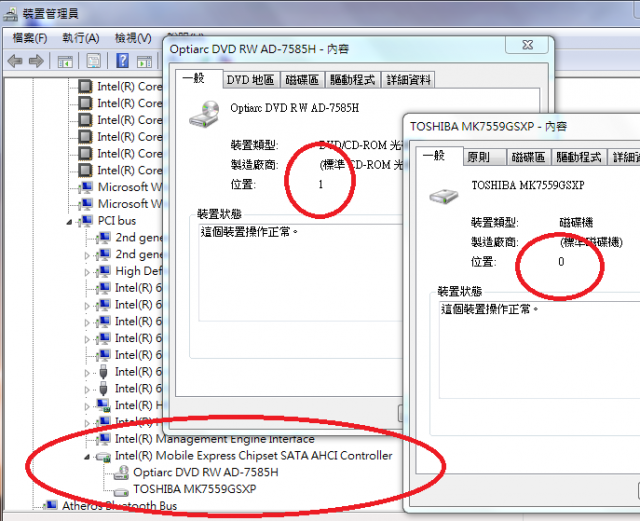
Task: Click the Optiarc DVD RW tree icon
Action: [x=121, y=473]
